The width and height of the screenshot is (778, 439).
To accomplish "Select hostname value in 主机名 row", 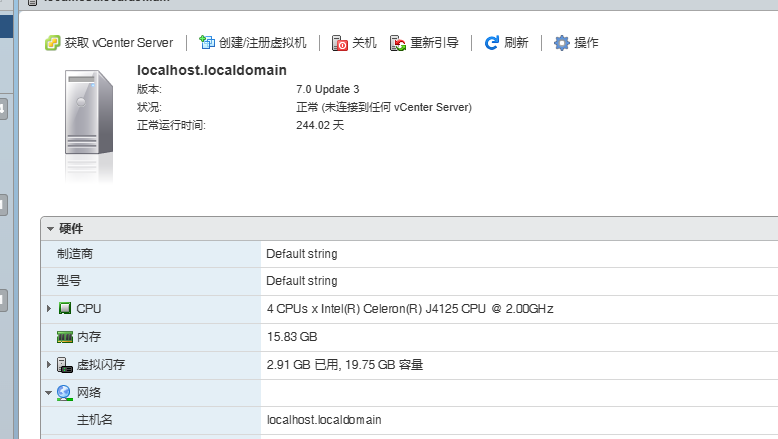I will pos(324,420).
